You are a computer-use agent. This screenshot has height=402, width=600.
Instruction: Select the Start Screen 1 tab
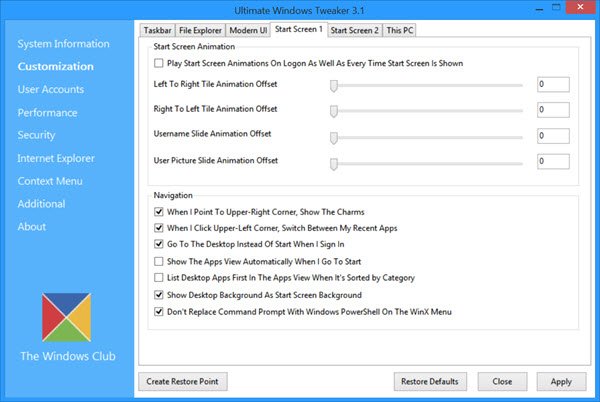click(299, 29)
